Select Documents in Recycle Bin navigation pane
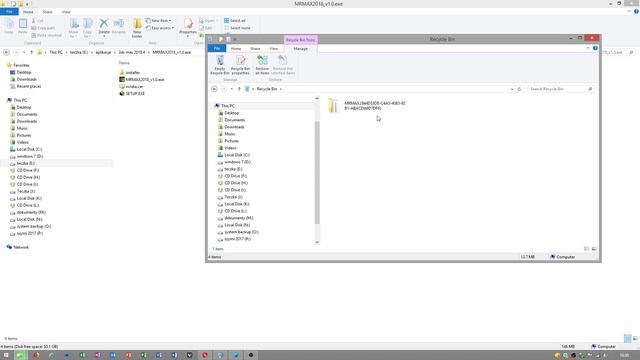Viewport: 640px width, 360px height. (x=235, y=120)
